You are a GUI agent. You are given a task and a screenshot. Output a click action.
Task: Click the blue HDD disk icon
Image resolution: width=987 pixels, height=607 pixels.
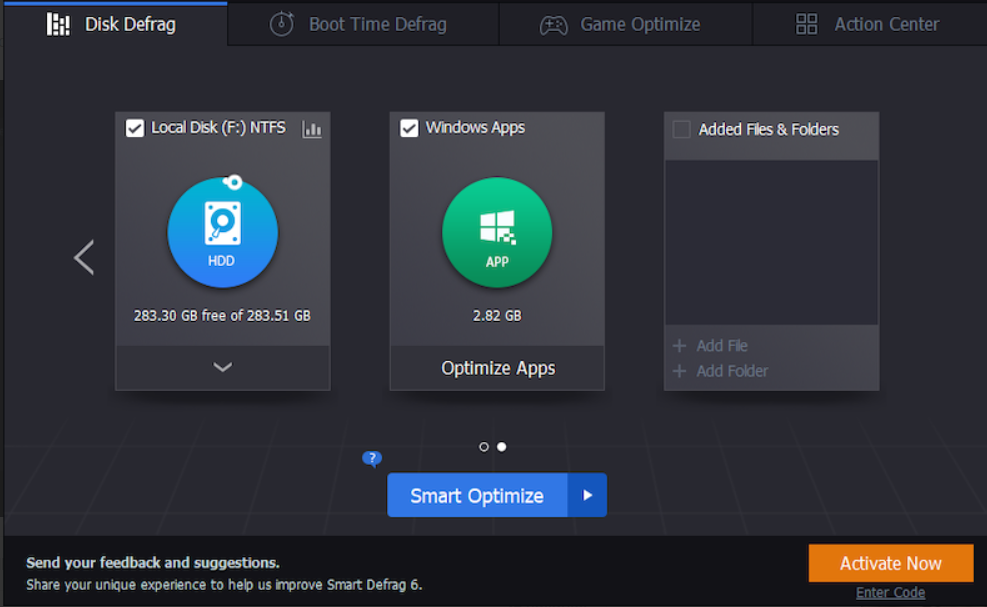coord(222,233)
